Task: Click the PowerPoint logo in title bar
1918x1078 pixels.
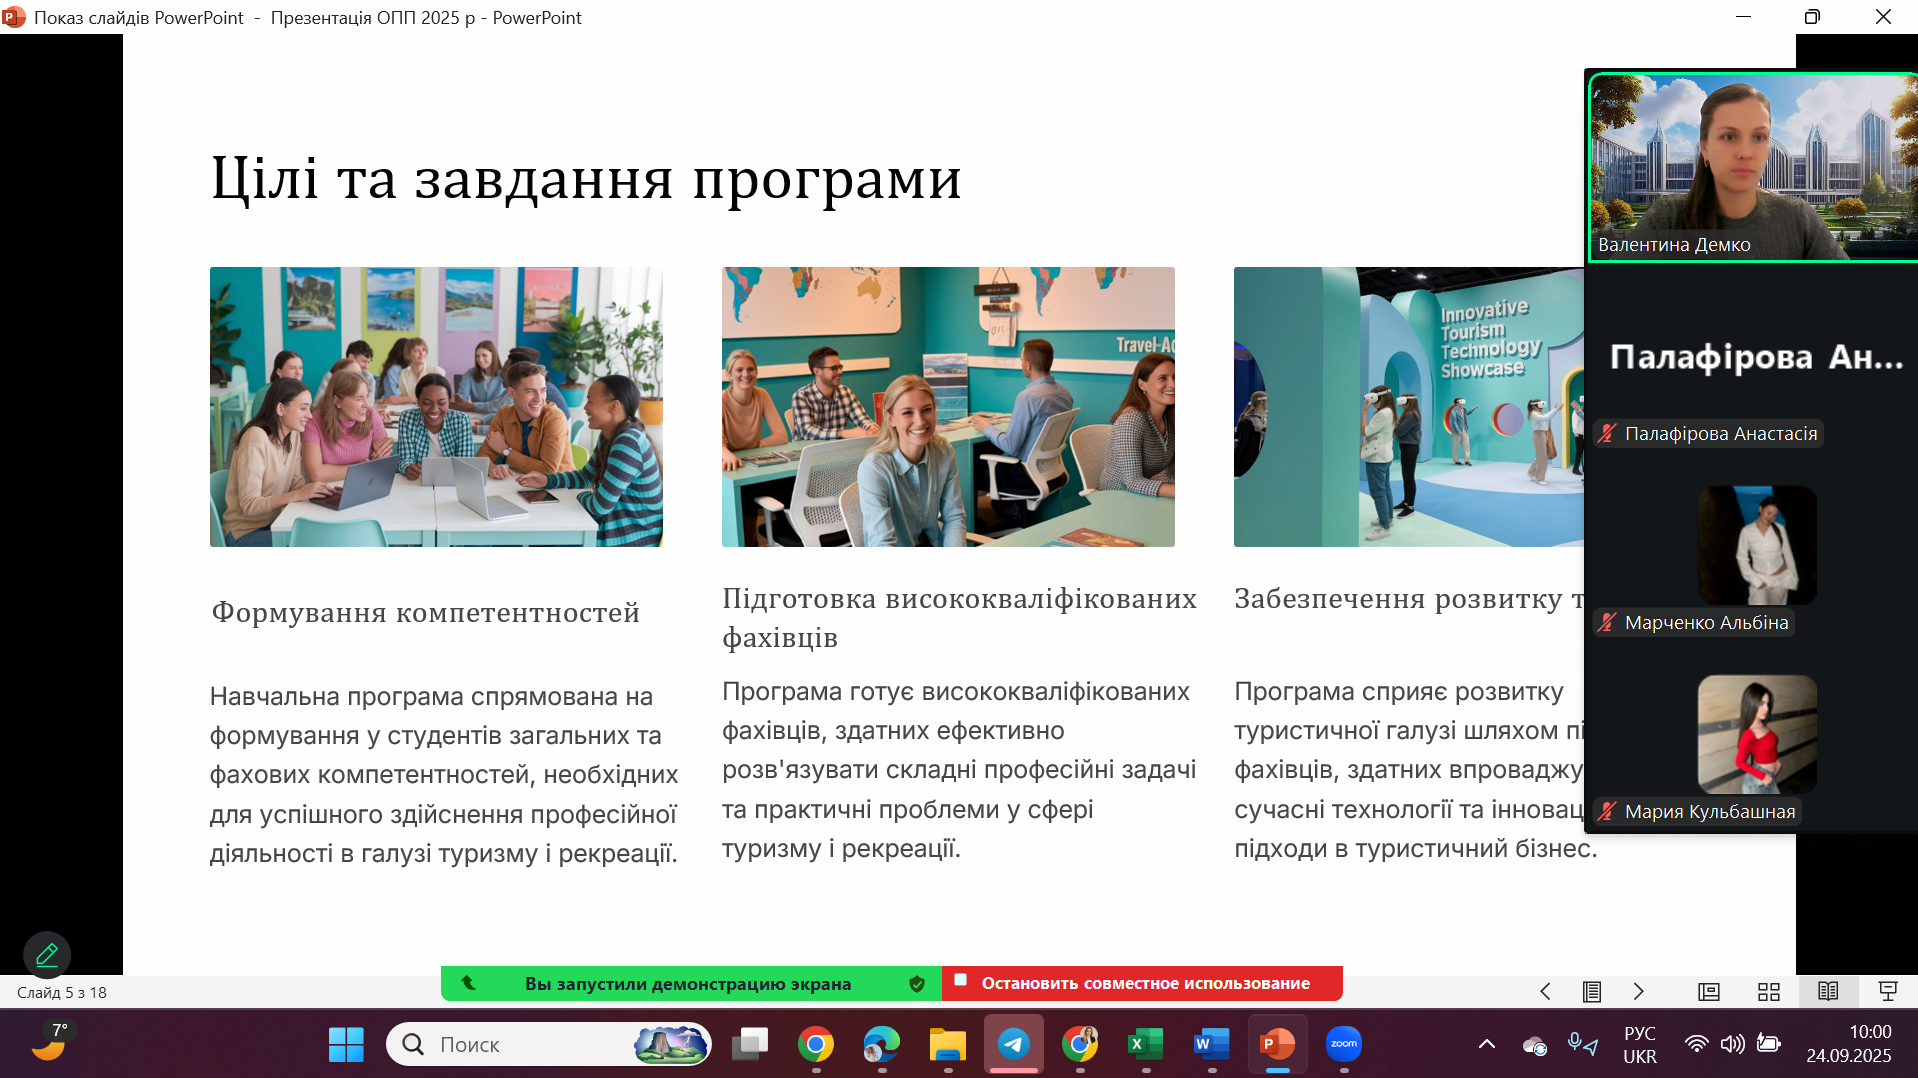Action: (13, 17)
